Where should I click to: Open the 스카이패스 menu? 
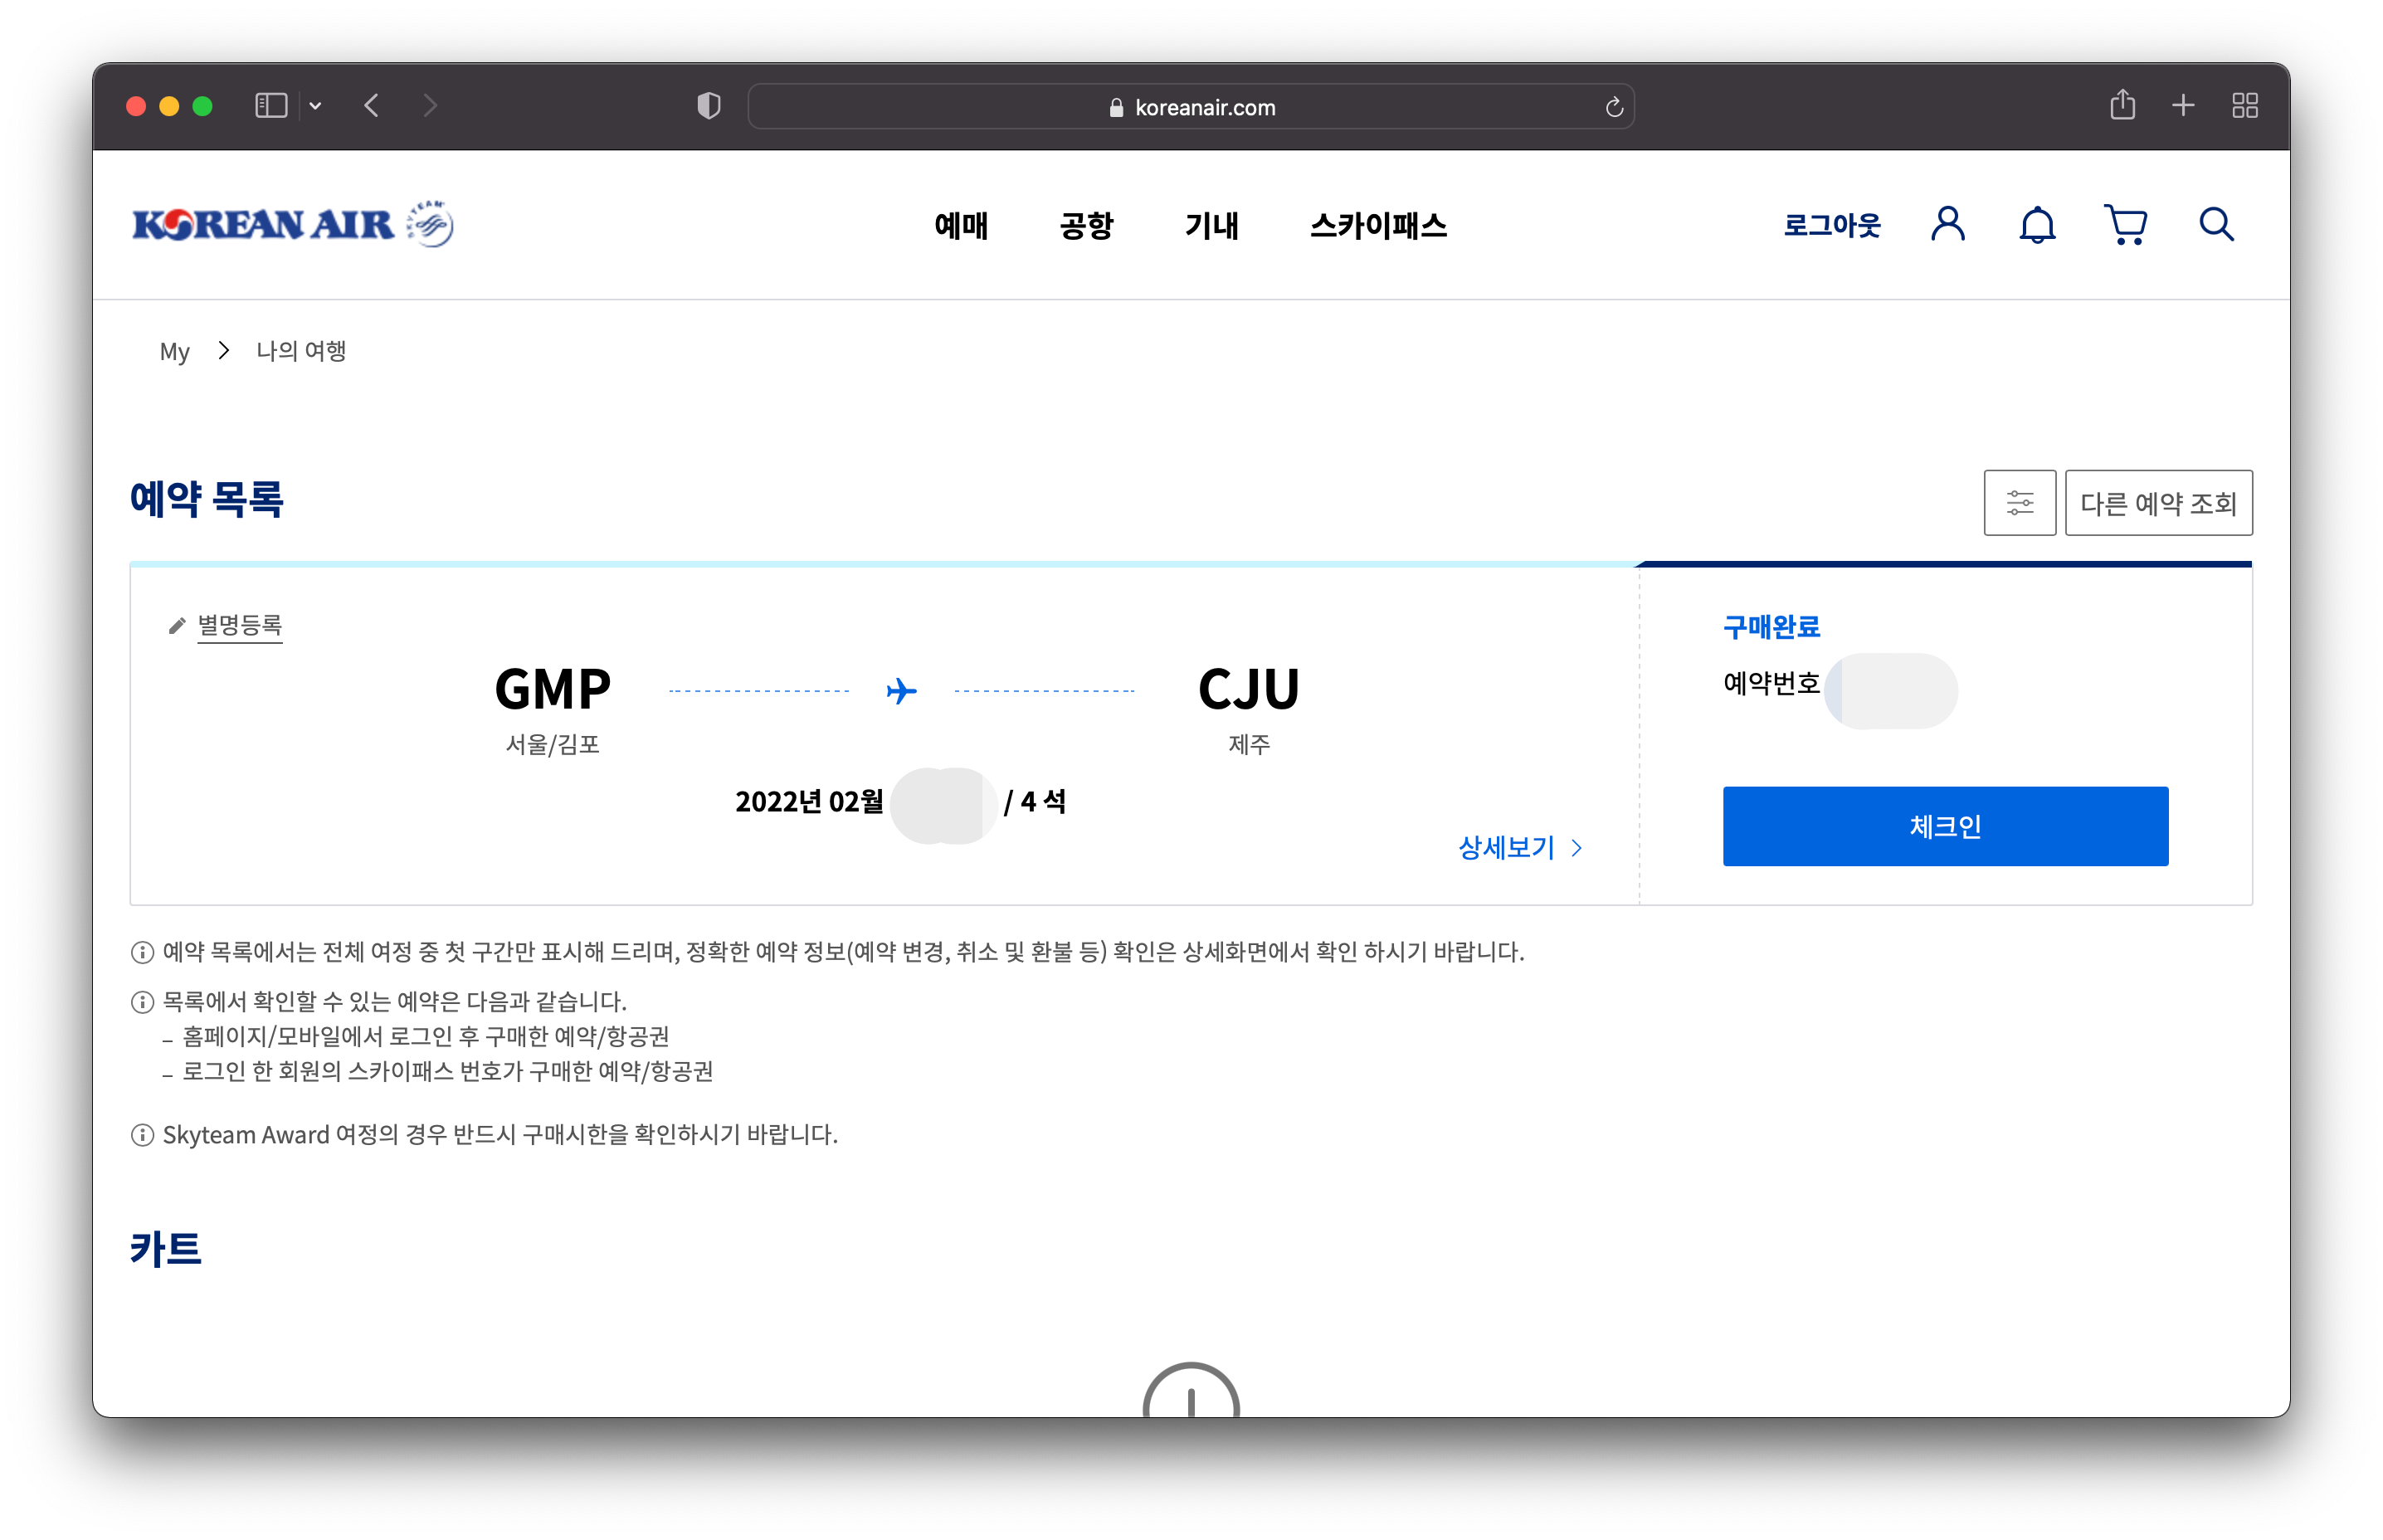pyautogui.click(x=1378, y=226)
